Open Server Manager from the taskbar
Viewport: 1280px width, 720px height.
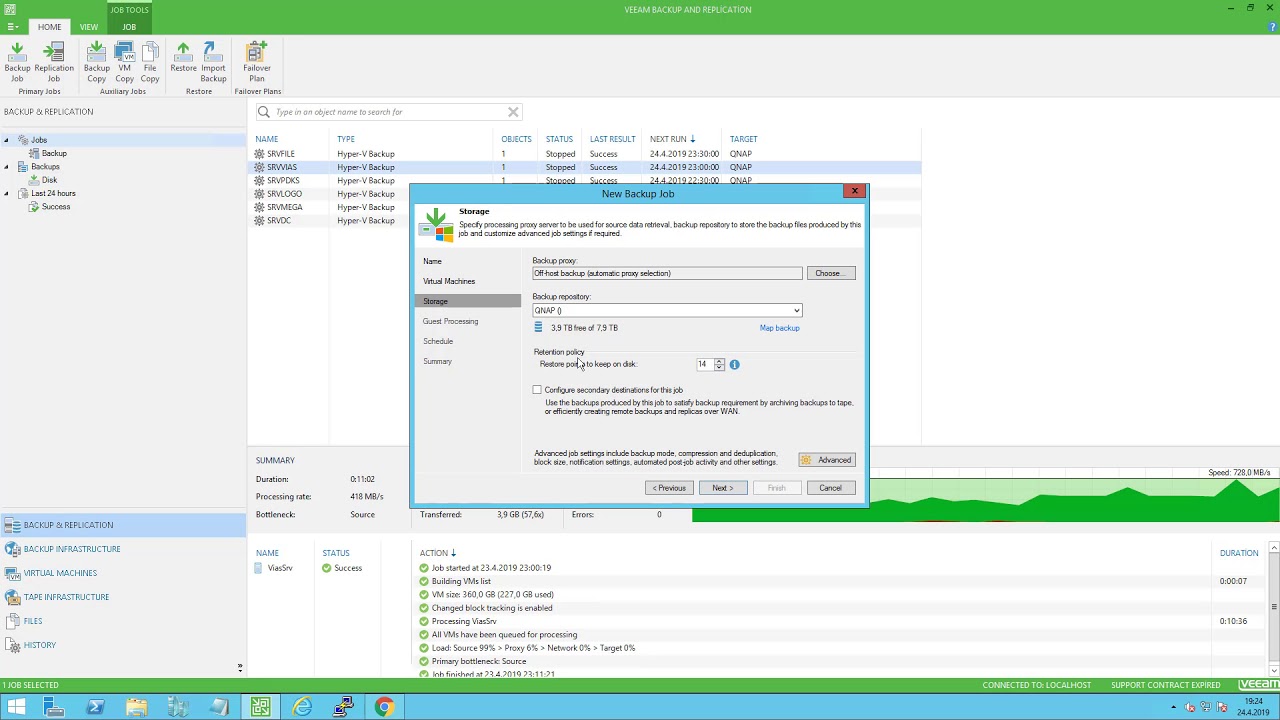pyautogui.click(x=54, y=707)
